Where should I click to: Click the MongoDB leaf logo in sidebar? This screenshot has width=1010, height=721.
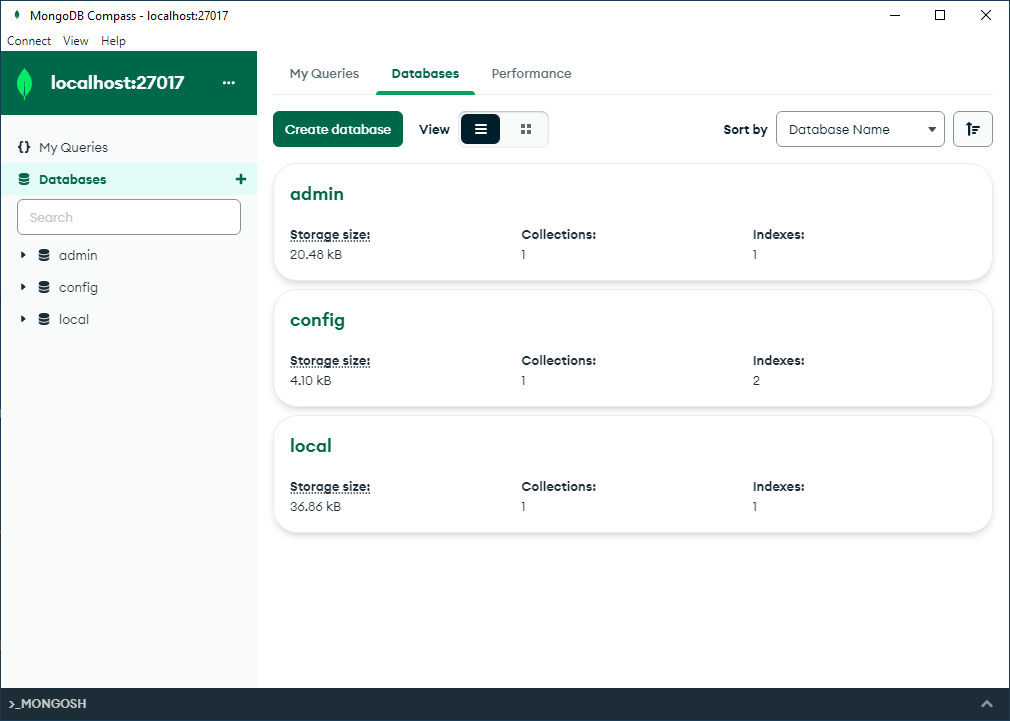coord(25,83)
